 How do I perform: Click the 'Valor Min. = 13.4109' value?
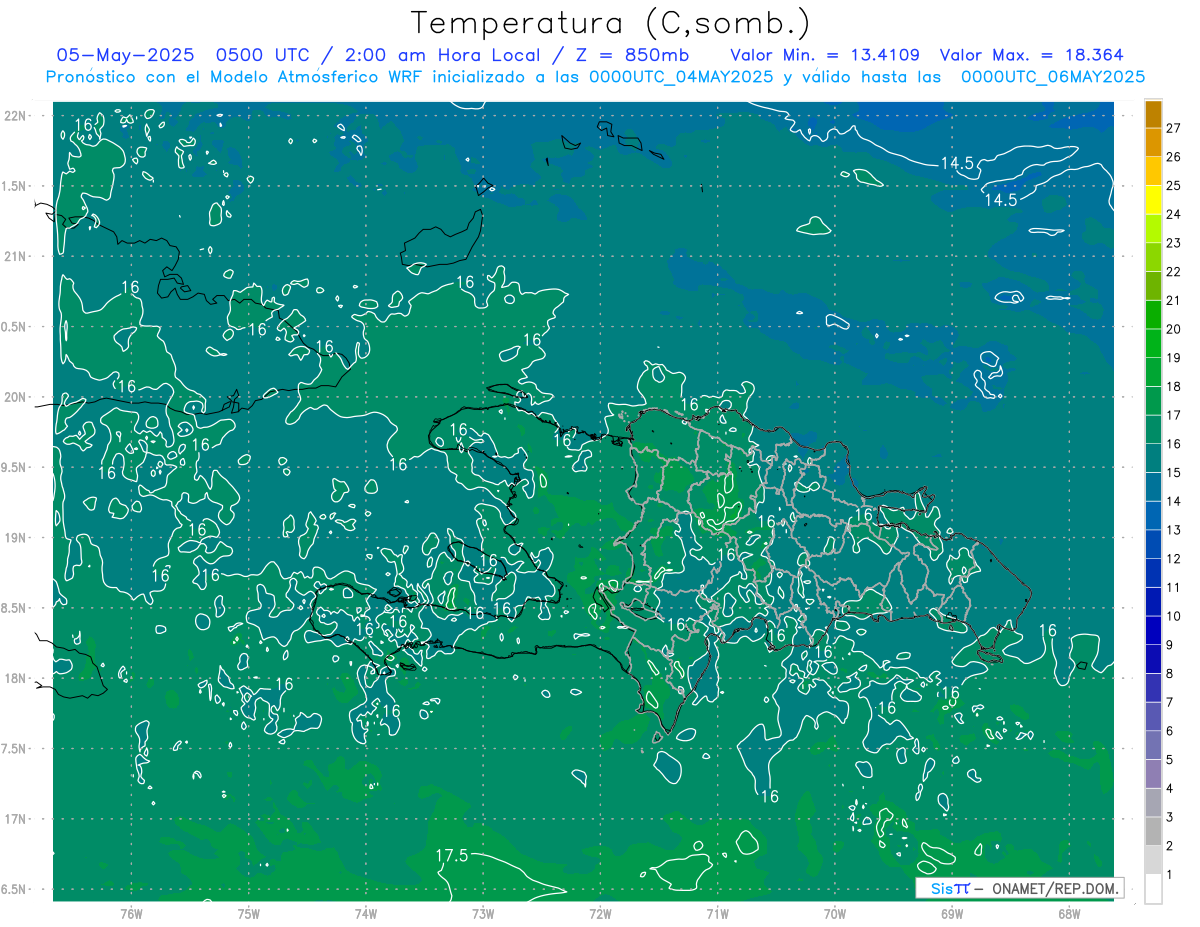[825, 55]
